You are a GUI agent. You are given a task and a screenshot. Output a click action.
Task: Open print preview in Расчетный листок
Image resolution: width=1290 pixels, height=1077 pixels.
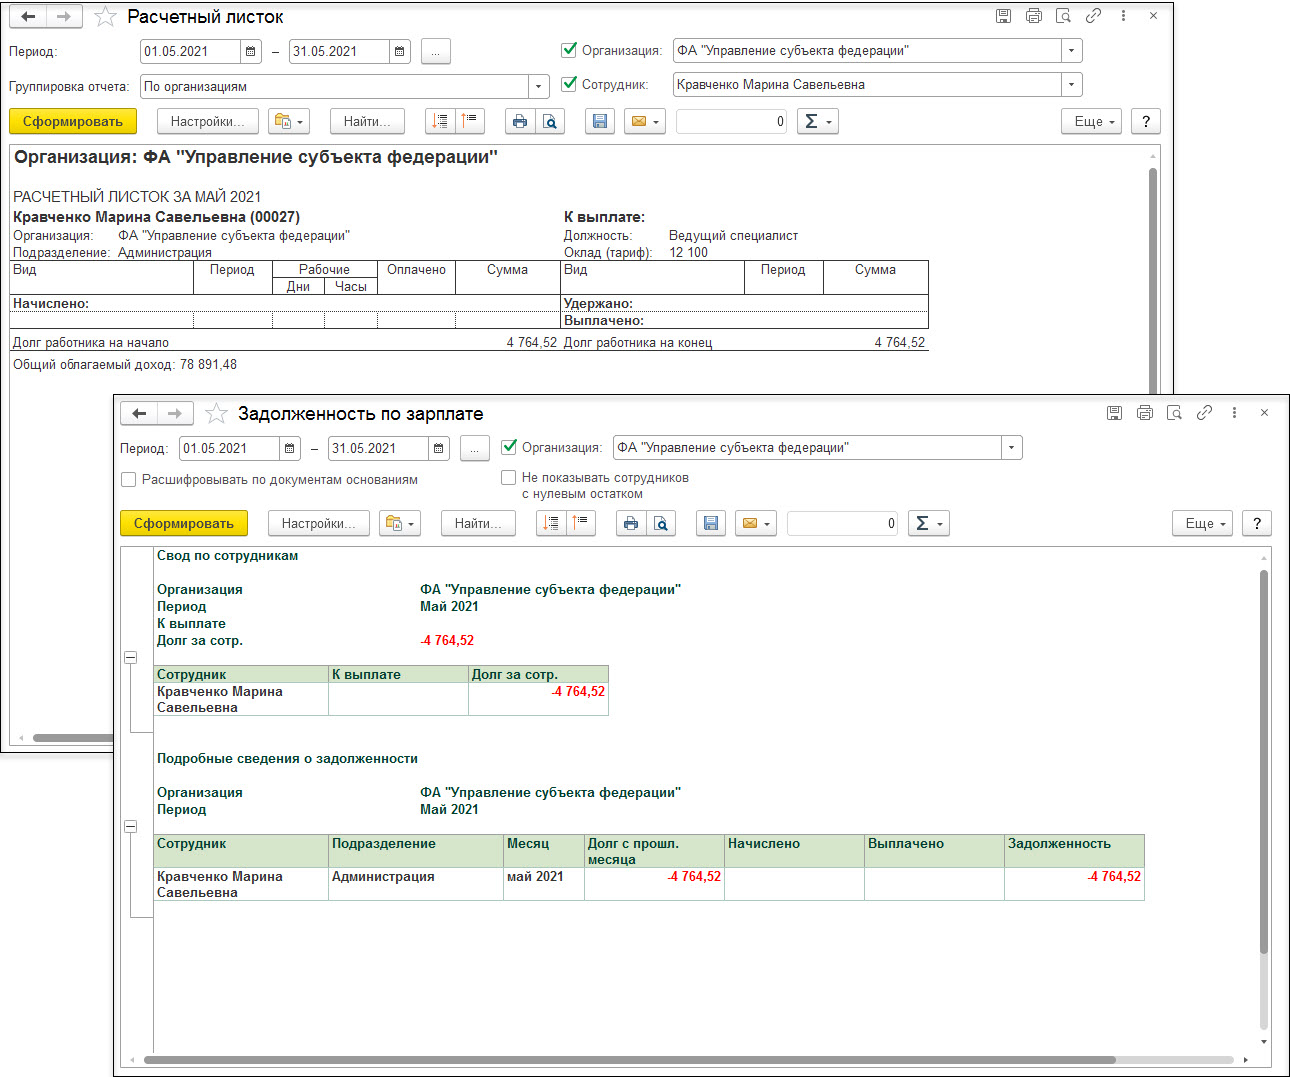tap(550, 121)
